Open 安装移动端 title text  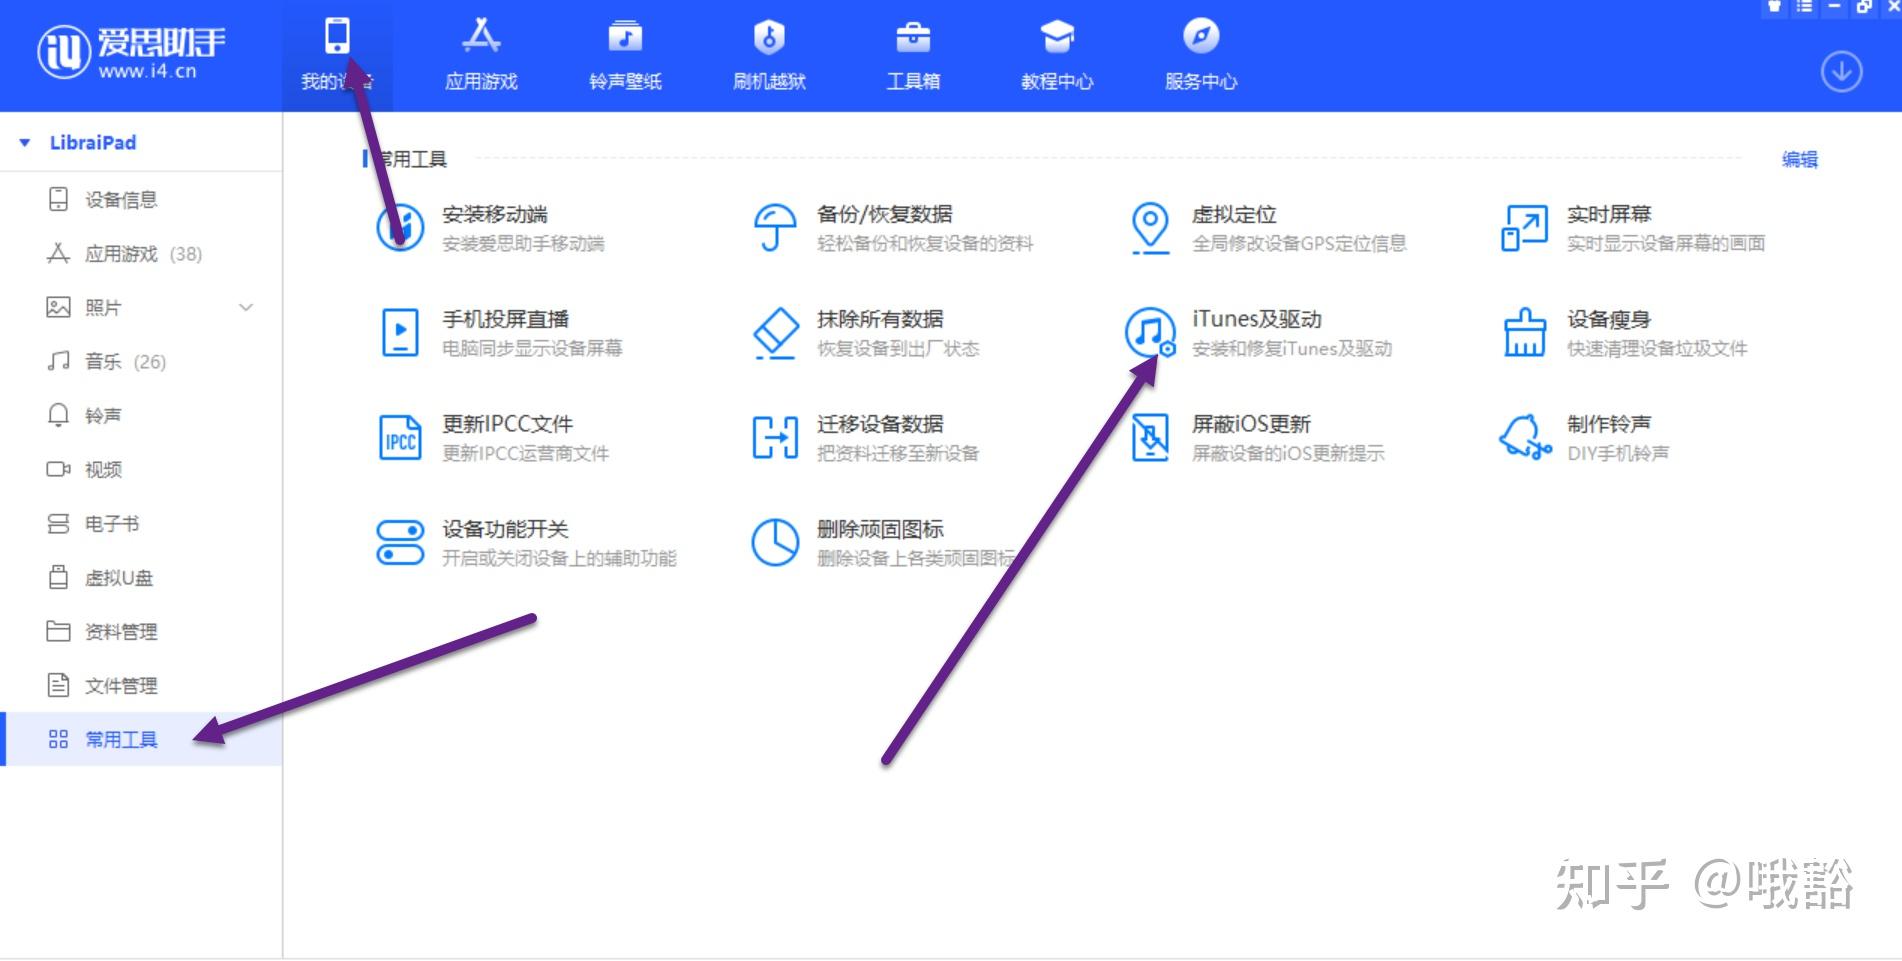click(495, 214)
